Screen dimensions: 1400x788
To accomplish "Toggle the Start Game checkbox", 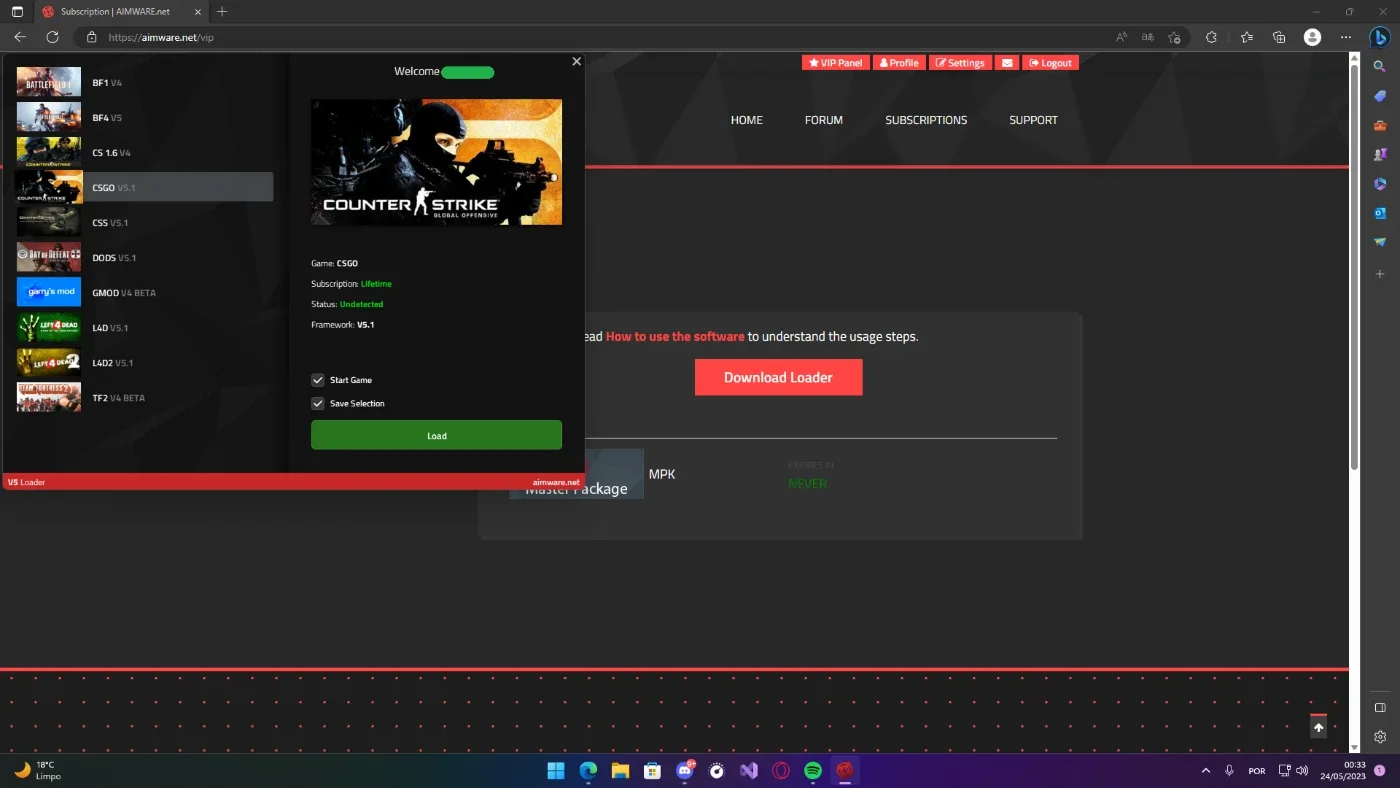I will point(318,380).
